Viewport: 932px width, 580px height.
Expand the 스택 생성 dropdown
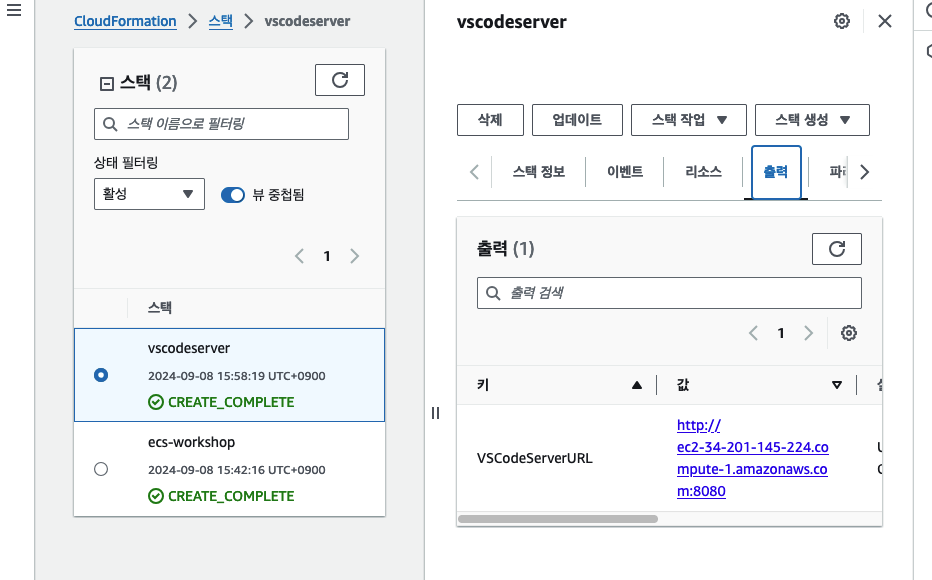812,120
